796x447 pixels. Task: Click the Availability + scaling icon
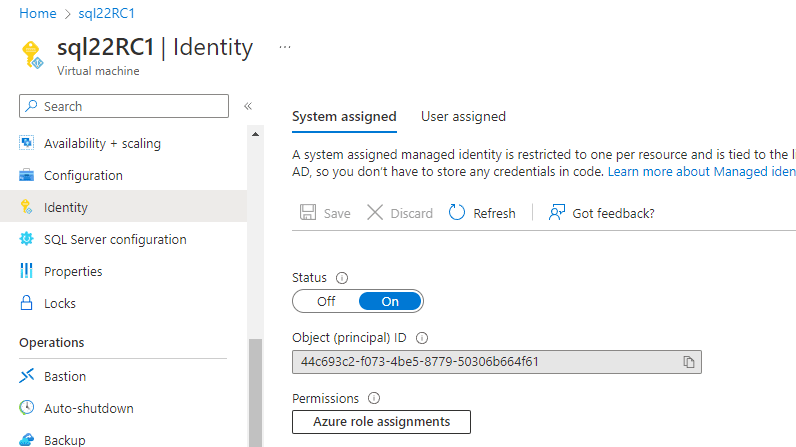tap(26, 143)
